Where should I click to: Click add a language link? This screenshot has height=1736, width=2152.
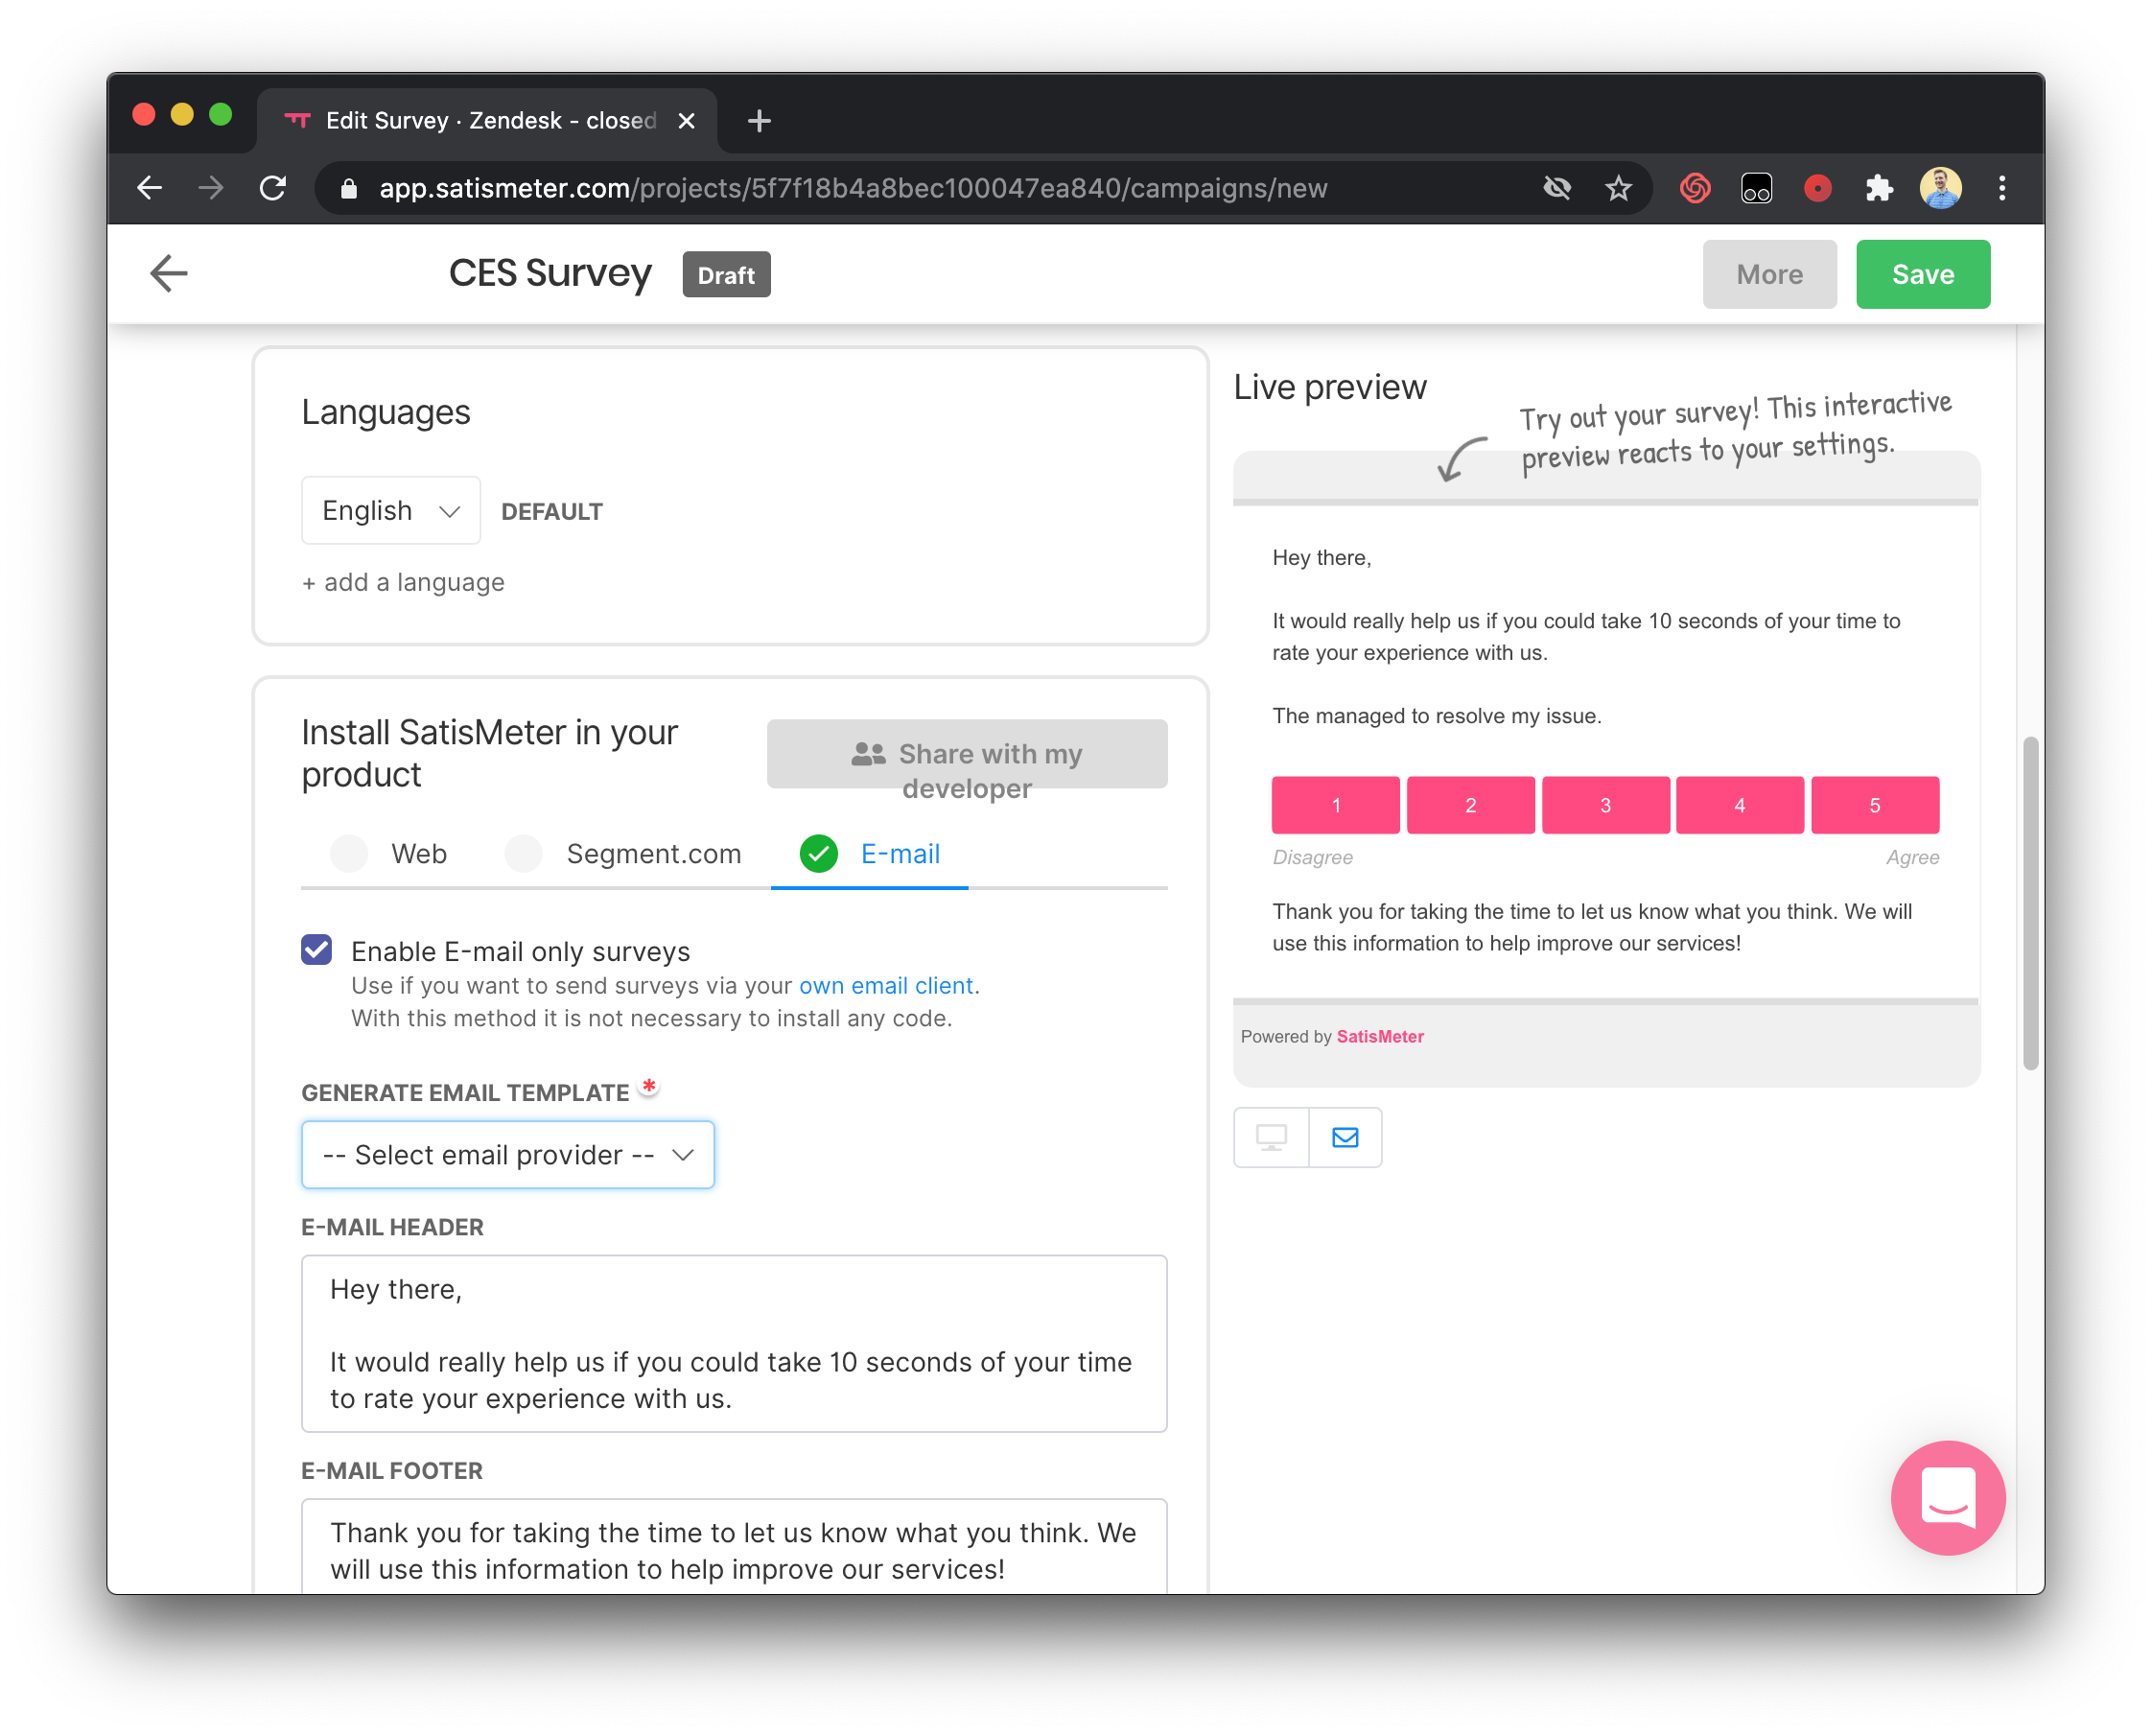403,582
